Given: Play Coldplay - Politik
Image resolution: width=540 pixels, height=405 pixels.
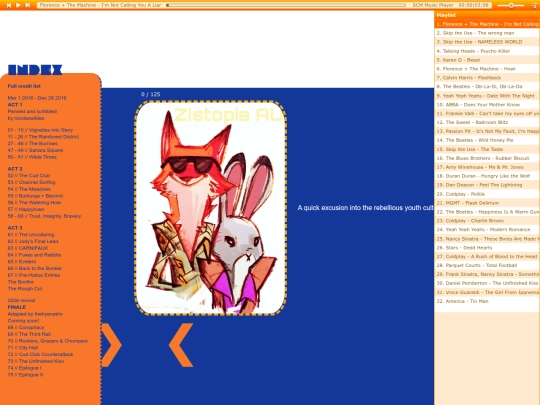Looking at the screenshot, I should point(487,194).
